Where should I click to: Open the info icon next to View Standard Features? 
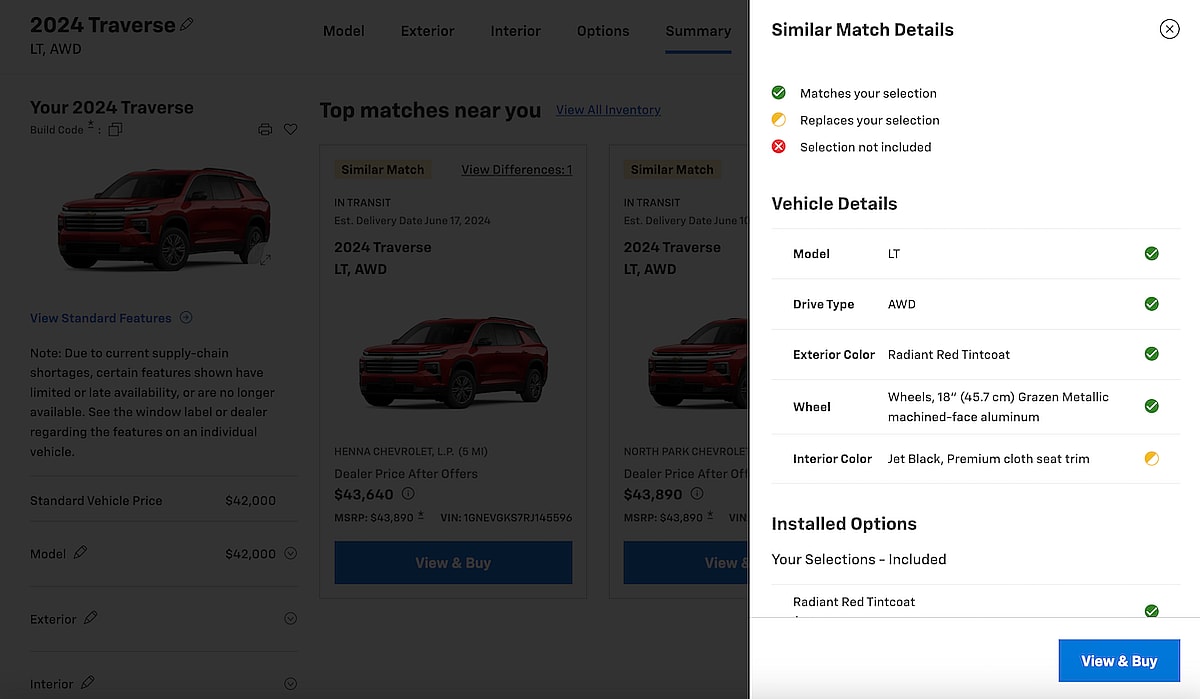(x=186, y=318)
